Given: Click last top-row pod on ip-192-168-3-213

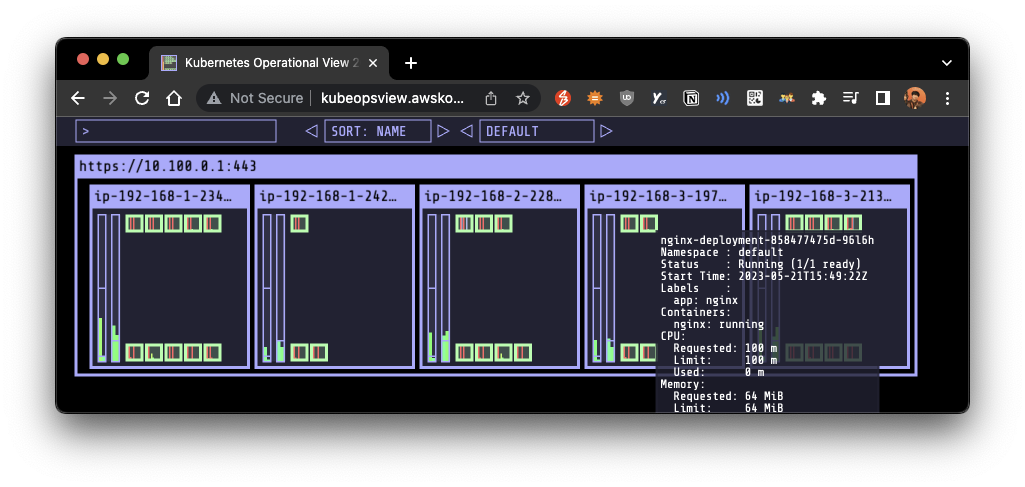Looking at the screenshot, I should 852,224.
